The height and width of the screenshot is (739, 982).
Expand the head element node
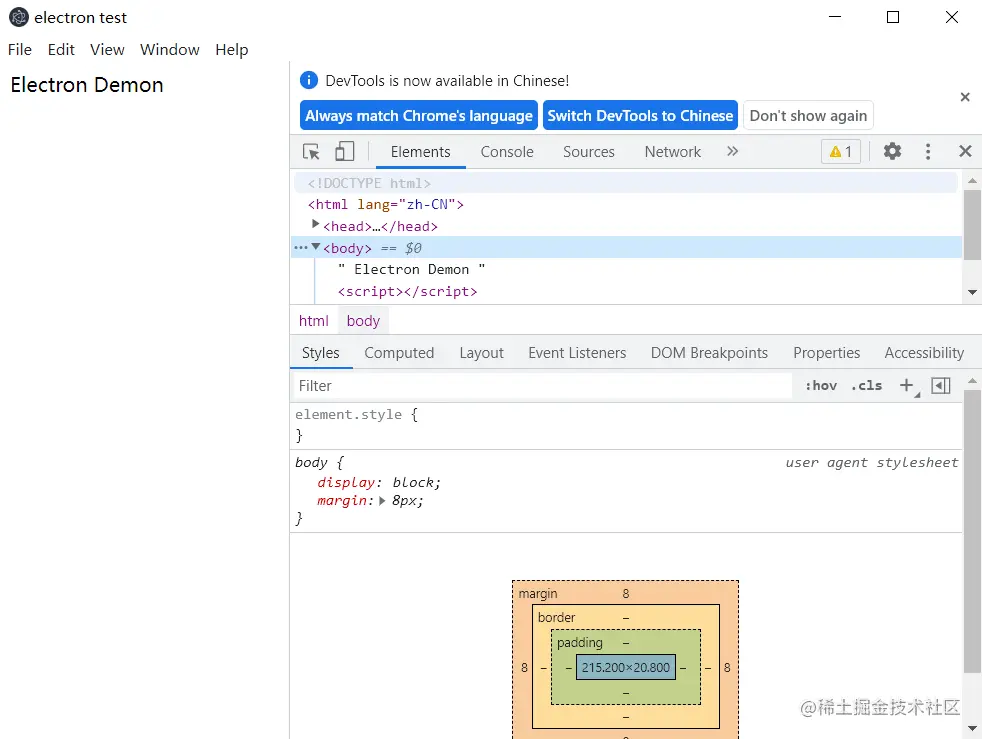click(x=316, y=224)
